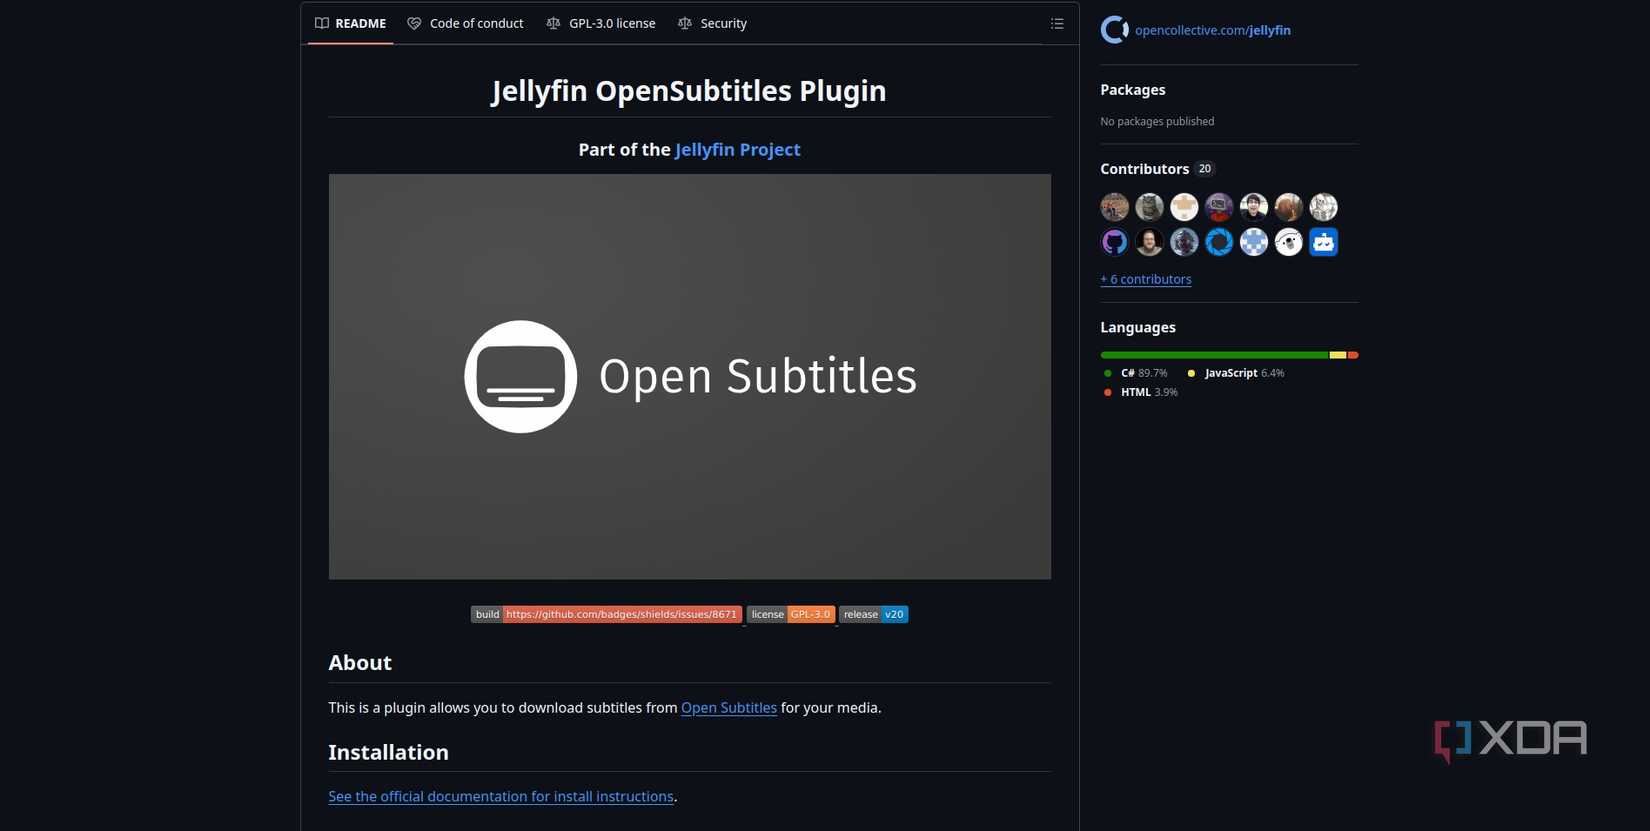
Task: Open the bearded man contributor avatar
Action: [1149, 242]
